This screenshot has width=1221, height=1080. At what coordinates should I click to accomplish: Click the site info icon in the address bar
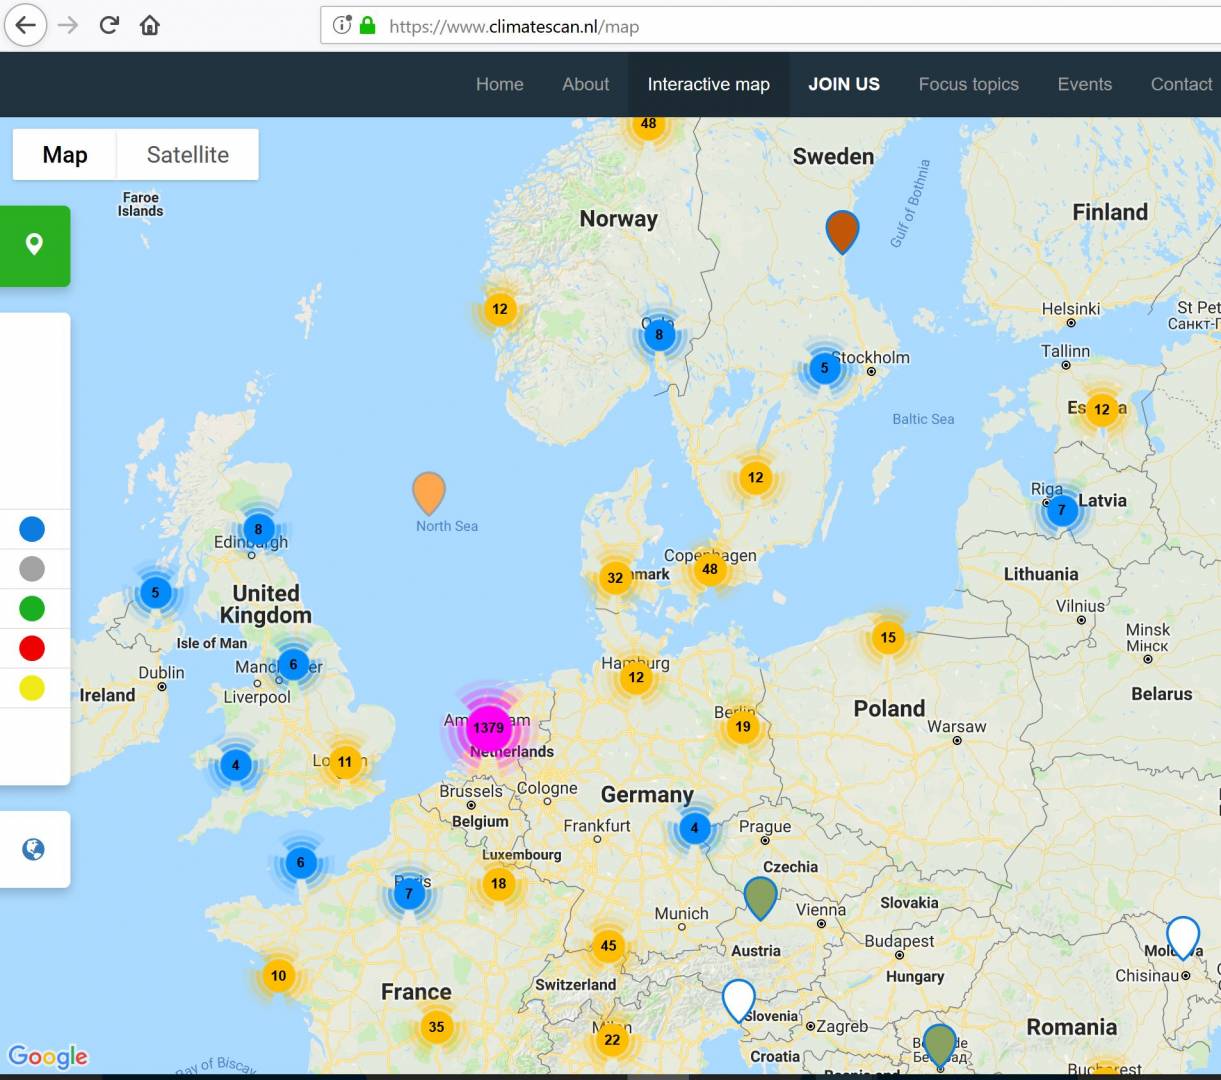pos(342,26)
